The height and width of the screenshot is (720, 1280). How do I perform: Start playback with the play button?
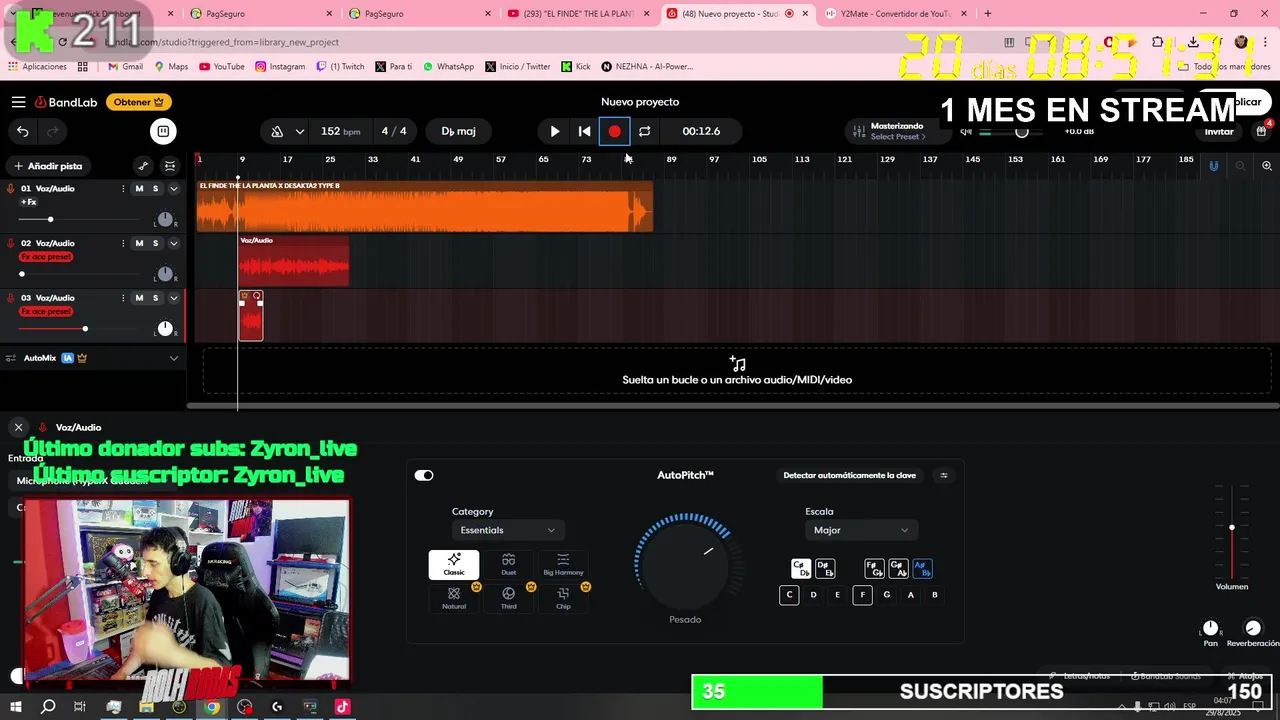point(555,131)
